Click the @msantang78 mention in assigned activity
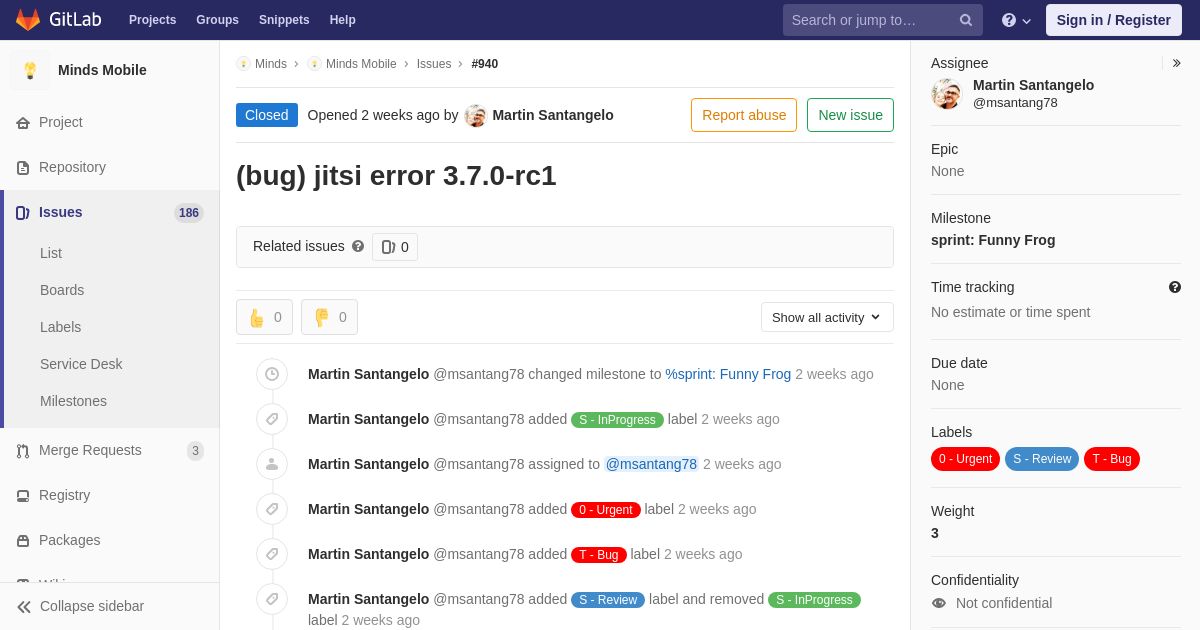This screenshot has width=1200, height=630. click(651, 464)
